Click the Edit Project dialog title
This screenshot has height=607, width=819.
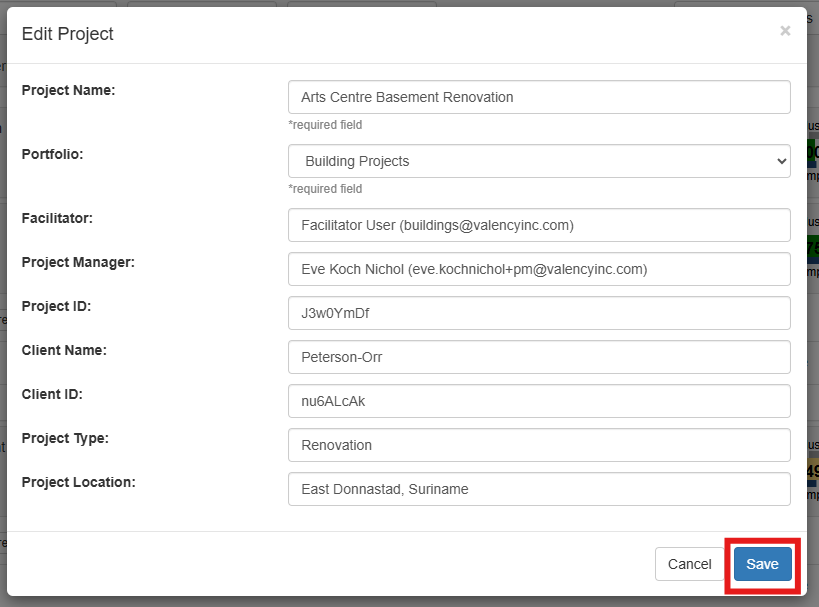tap(66, 33)
